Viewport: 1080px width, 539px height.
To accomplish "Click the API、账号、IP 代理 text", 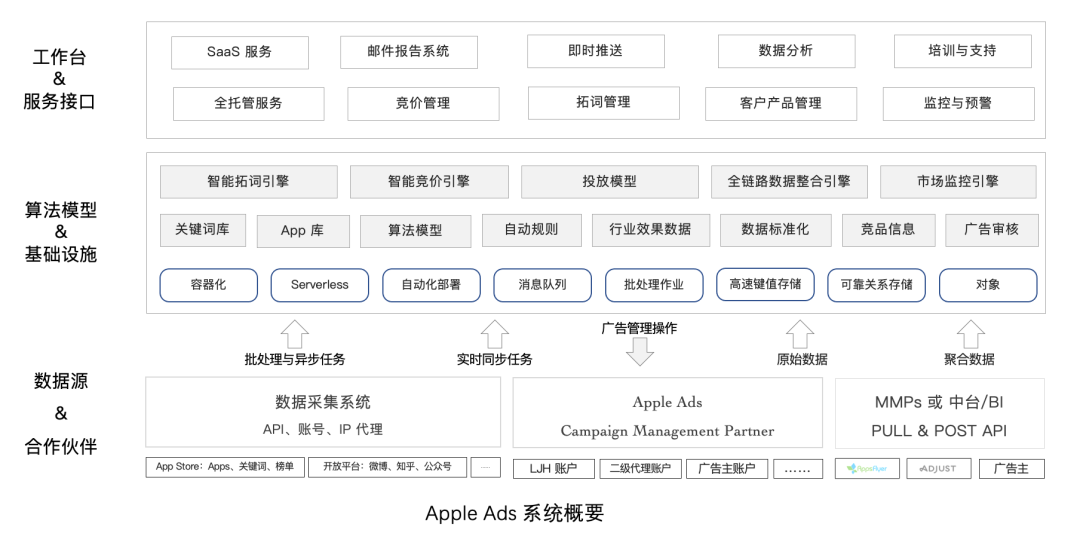I will (x=323, y=430).
